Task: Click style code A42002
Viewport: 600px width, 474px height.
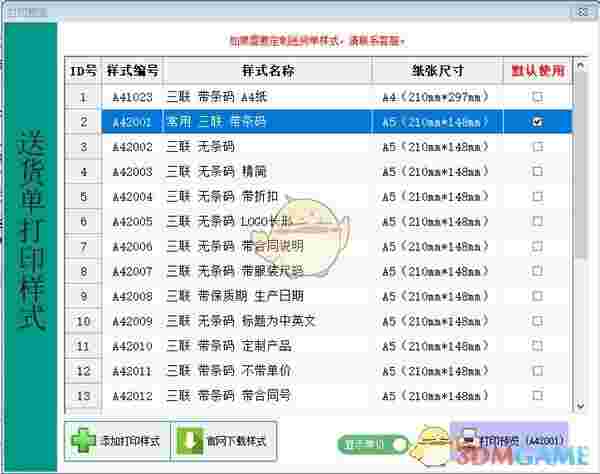Action: point(132,147)
